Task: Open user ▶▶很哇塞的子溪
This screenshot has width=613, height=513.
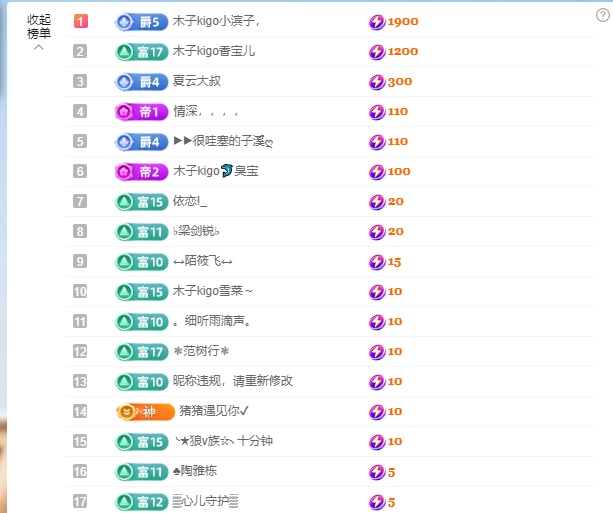Action: pyautogui.click(x=223, y=141)
